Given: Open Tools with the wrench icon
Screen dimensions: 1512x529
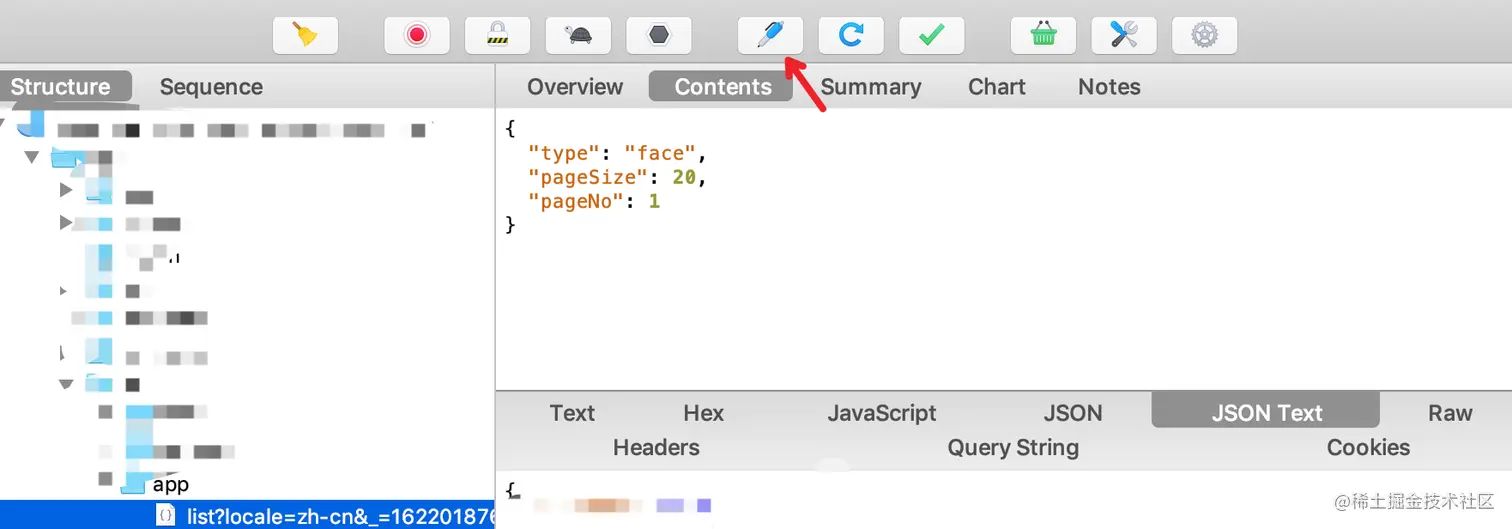Looking at the screenshot, I should [1124, 35].
